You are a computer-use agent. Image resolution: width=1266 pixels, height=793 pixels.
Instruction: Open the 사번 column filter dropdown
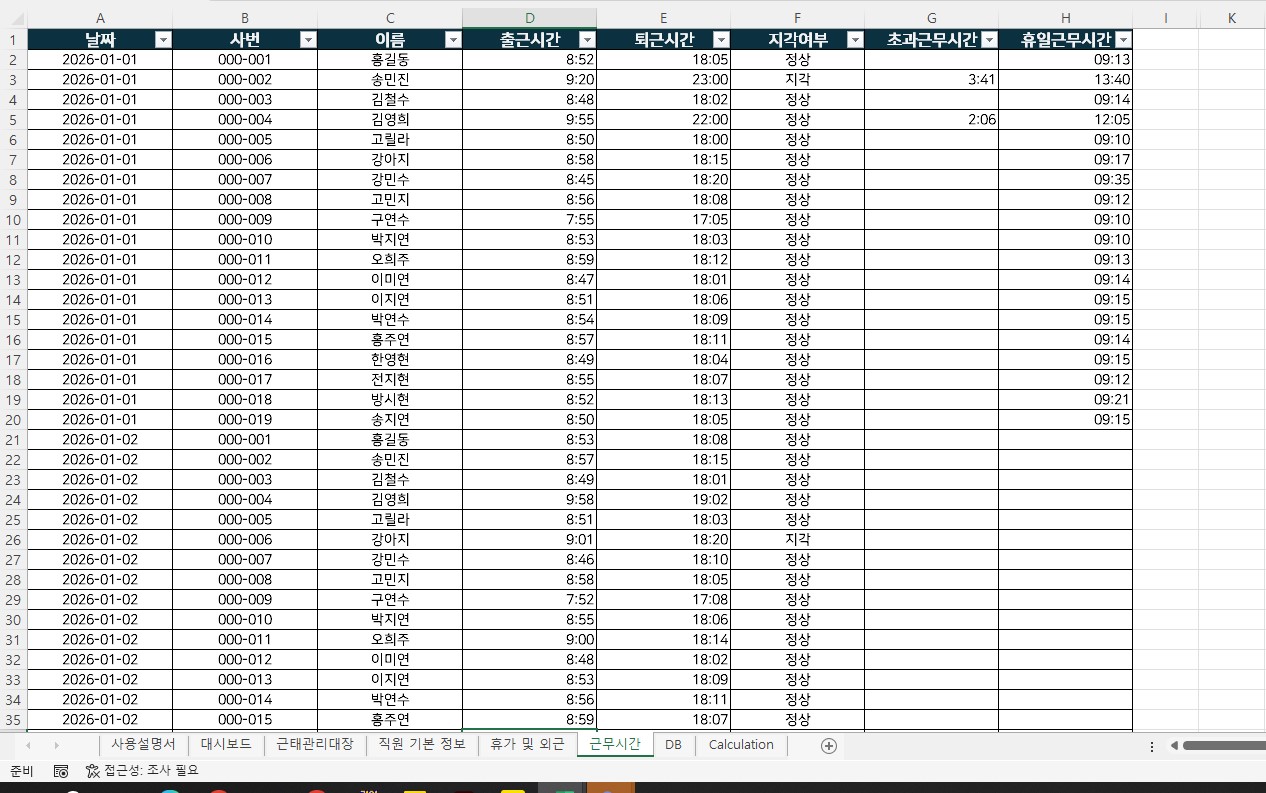(308, 40)
